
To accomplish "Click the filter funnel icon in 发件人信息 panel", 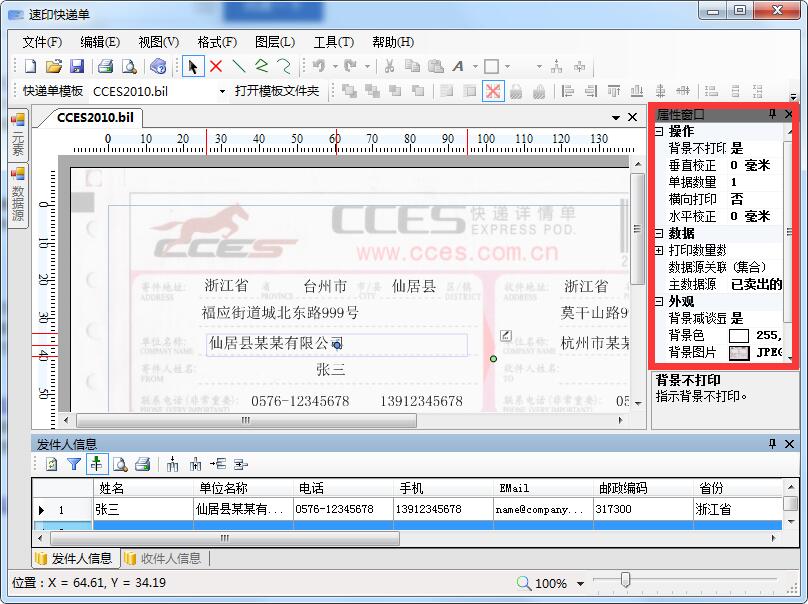I will (x=74, y=464).
